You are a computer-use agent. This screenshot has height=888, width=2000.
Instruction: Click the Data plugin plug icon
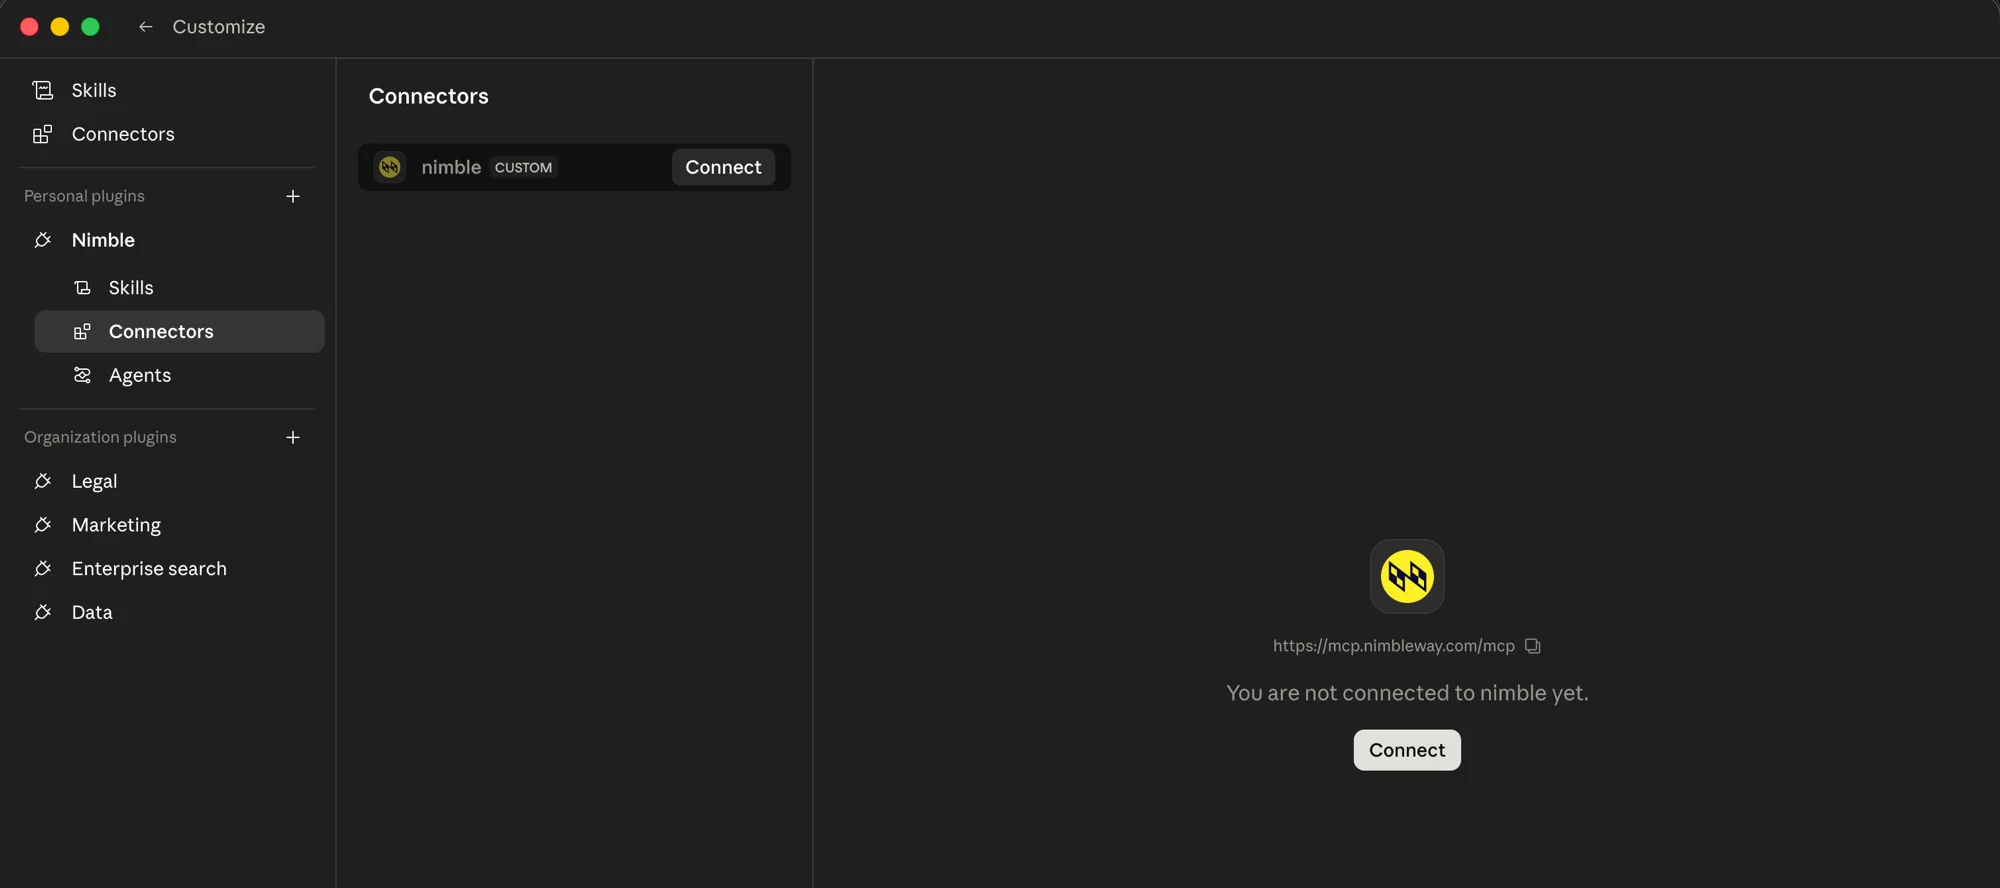click(42, 612)
